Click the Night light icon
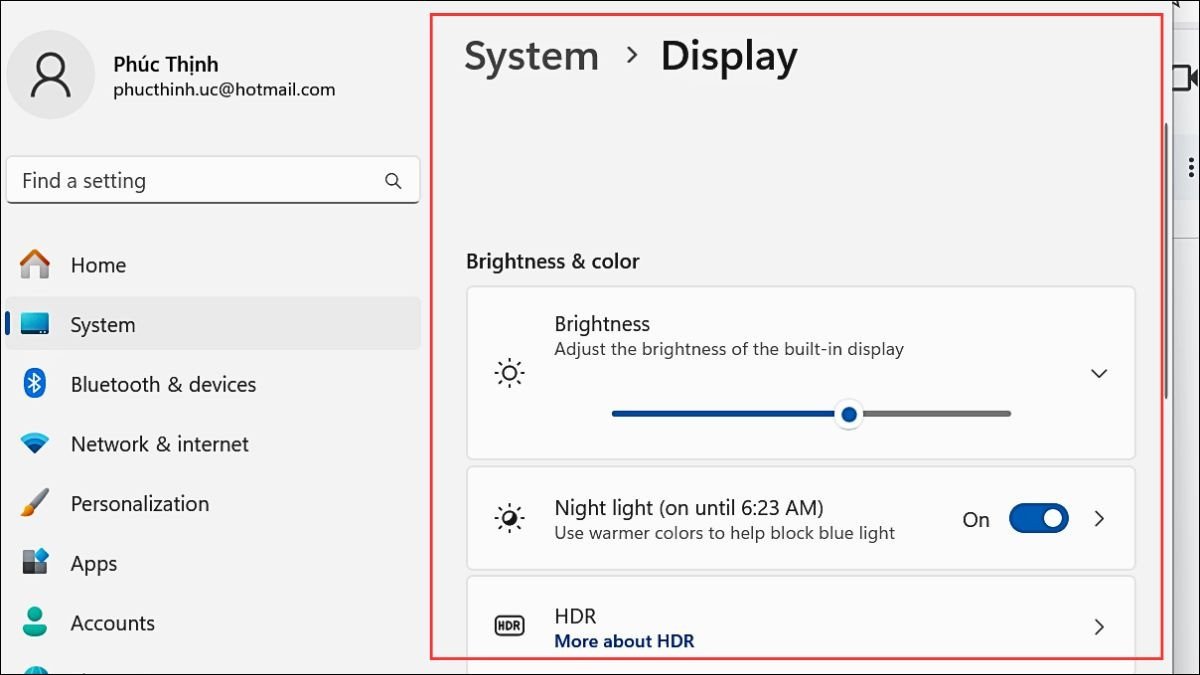The height and width of the screenshot is (675, 1200). point(509,519)
